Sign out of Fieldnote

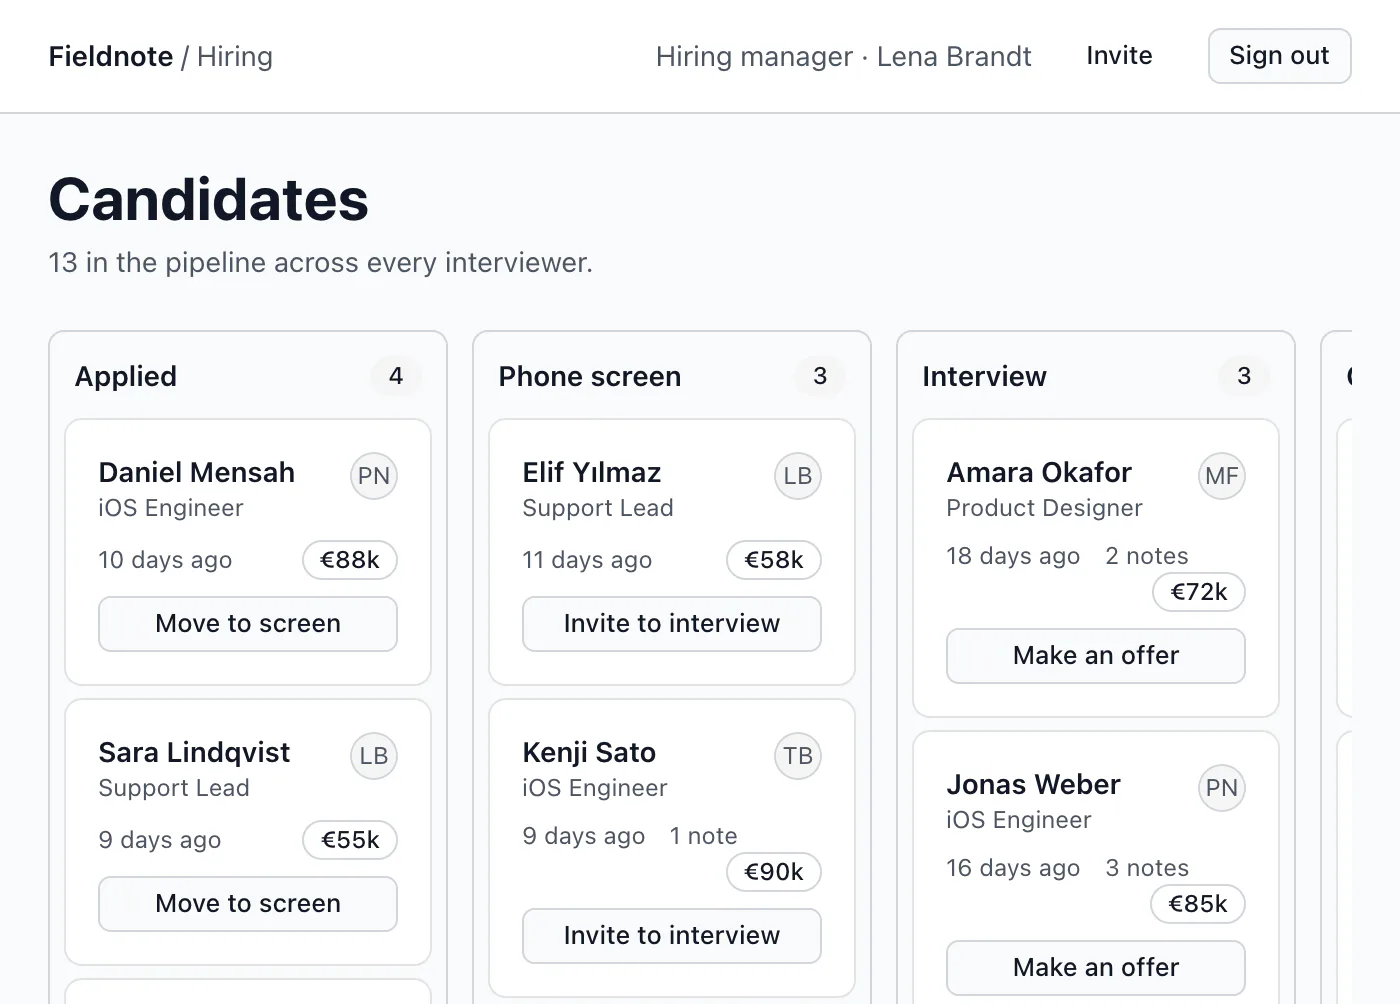point(1280,56)
